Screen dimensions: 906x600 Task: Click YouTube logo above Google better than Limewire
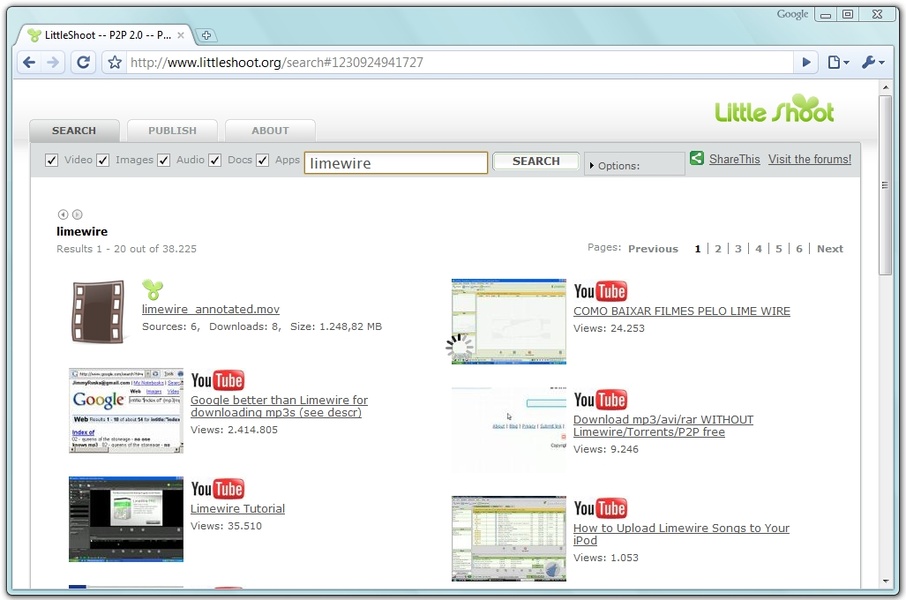tap(217, 380)
